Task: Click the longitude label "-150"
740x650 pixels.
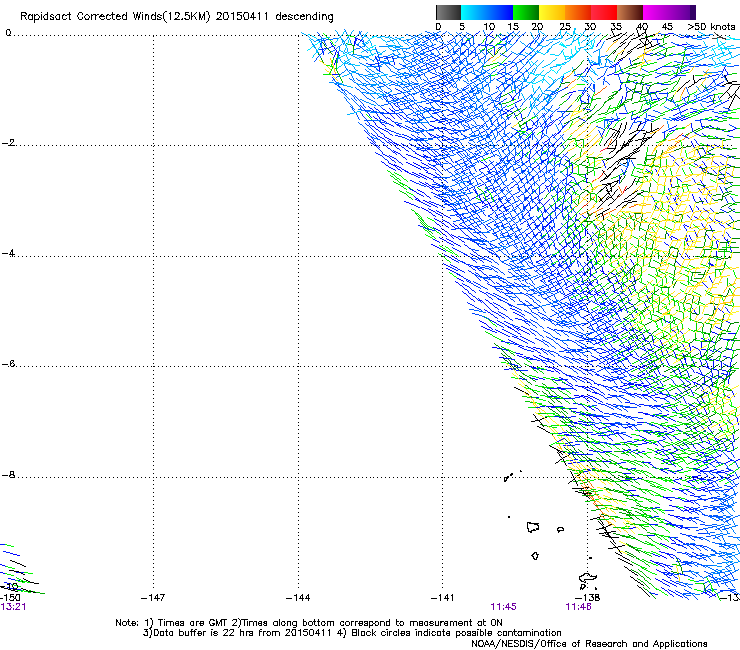Action: coord(10,598)
